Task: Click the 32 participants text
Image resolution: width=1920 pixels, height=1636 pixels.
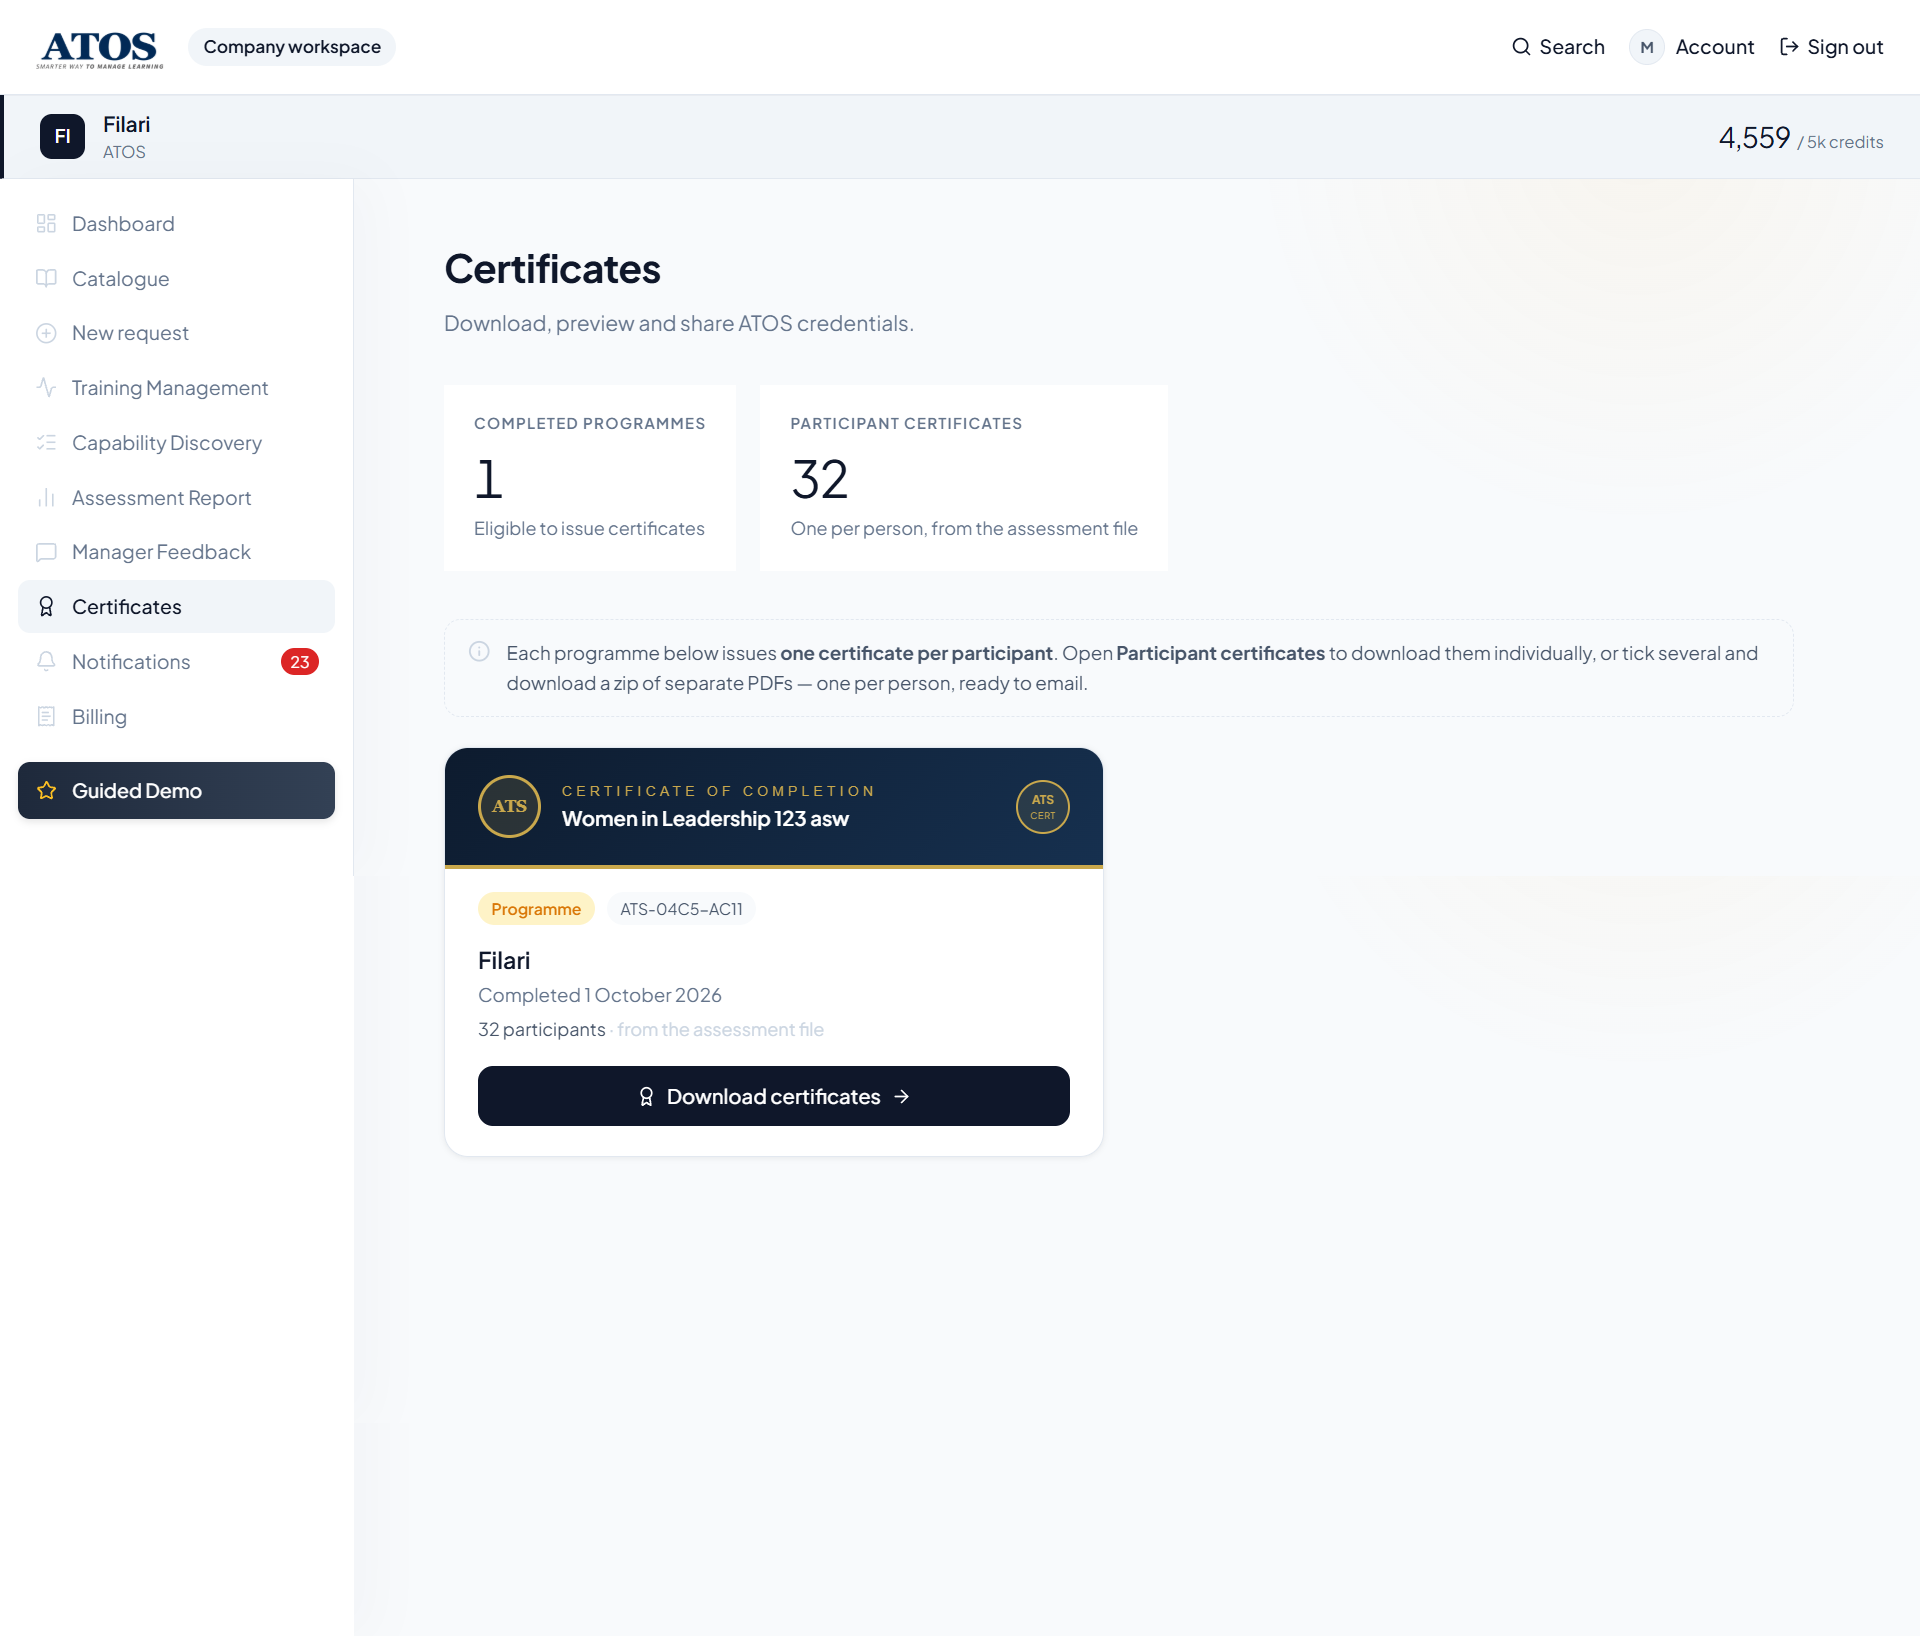Action: 542,1029
